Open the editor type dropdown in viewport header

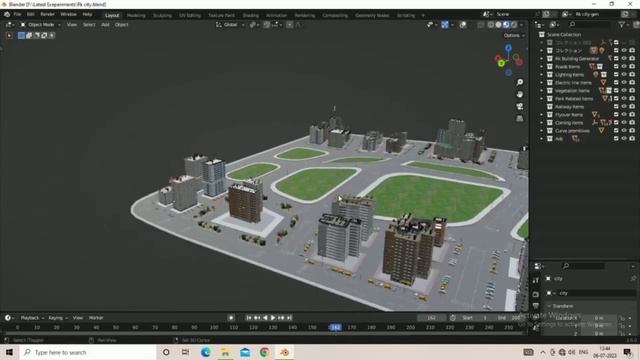click(x=10, y=25)
